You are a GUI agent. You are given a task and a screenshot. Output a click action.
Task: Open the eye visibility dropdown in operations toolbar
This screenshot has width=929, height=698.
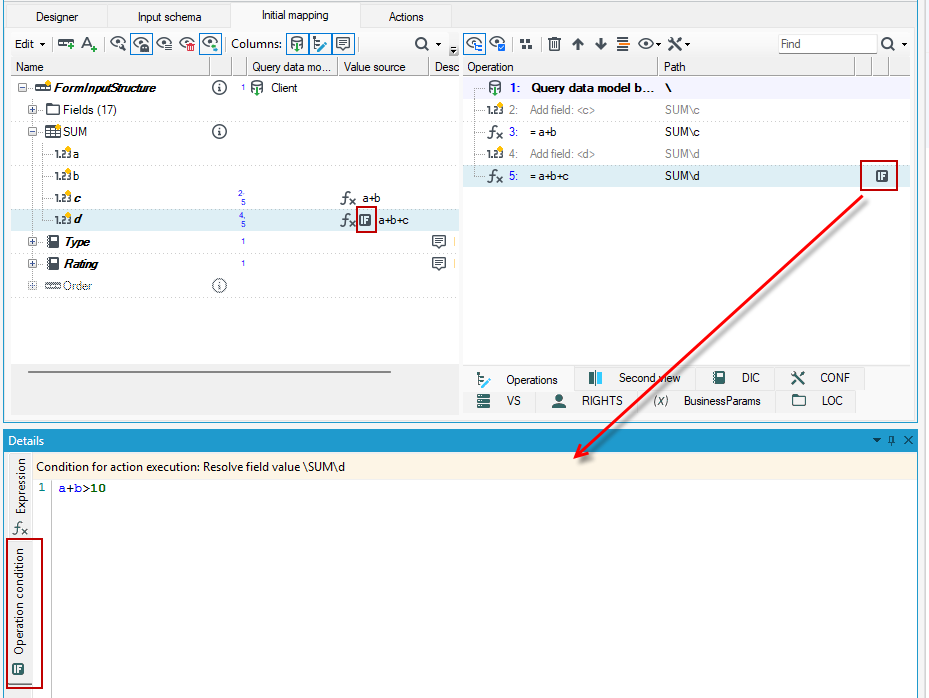click(x=649, y=44)
